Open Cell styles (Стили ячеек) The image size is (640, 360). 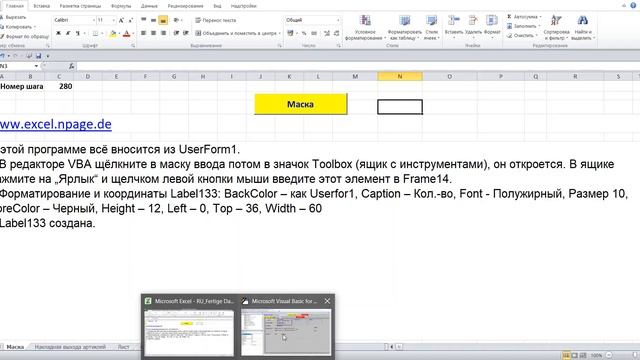(431, 27)
